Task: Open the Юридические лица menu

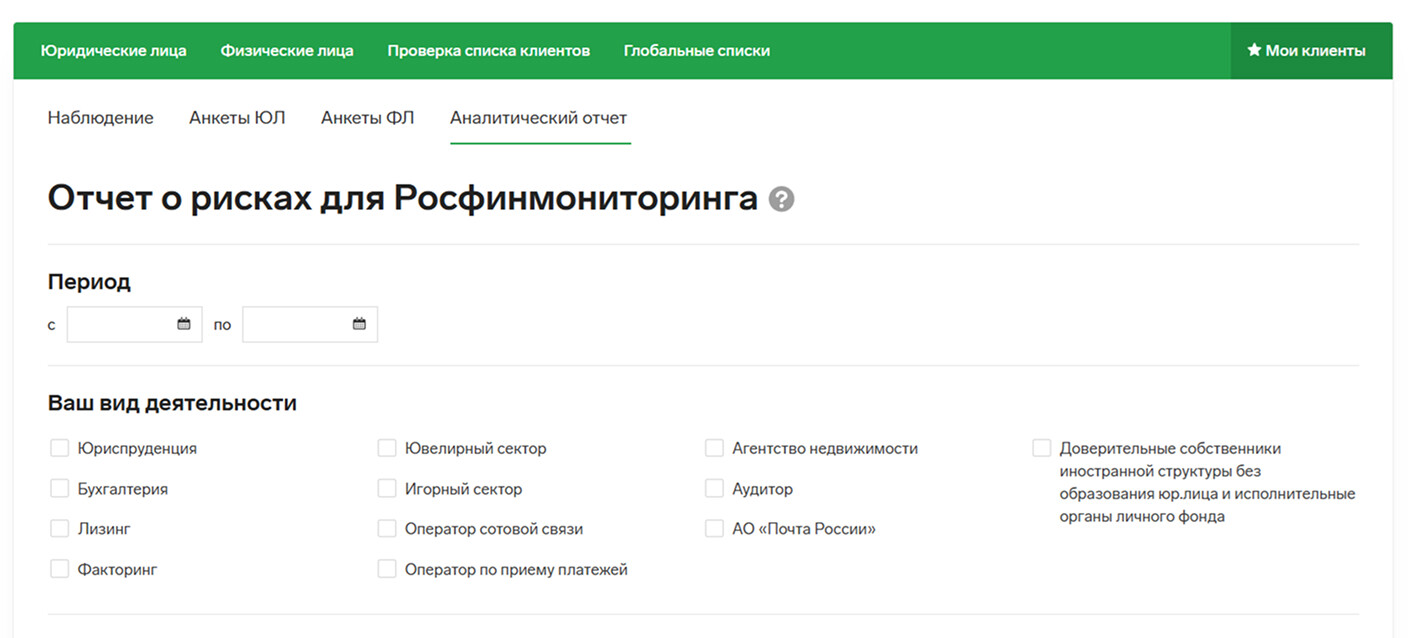Action: click(x=113, y=51)
